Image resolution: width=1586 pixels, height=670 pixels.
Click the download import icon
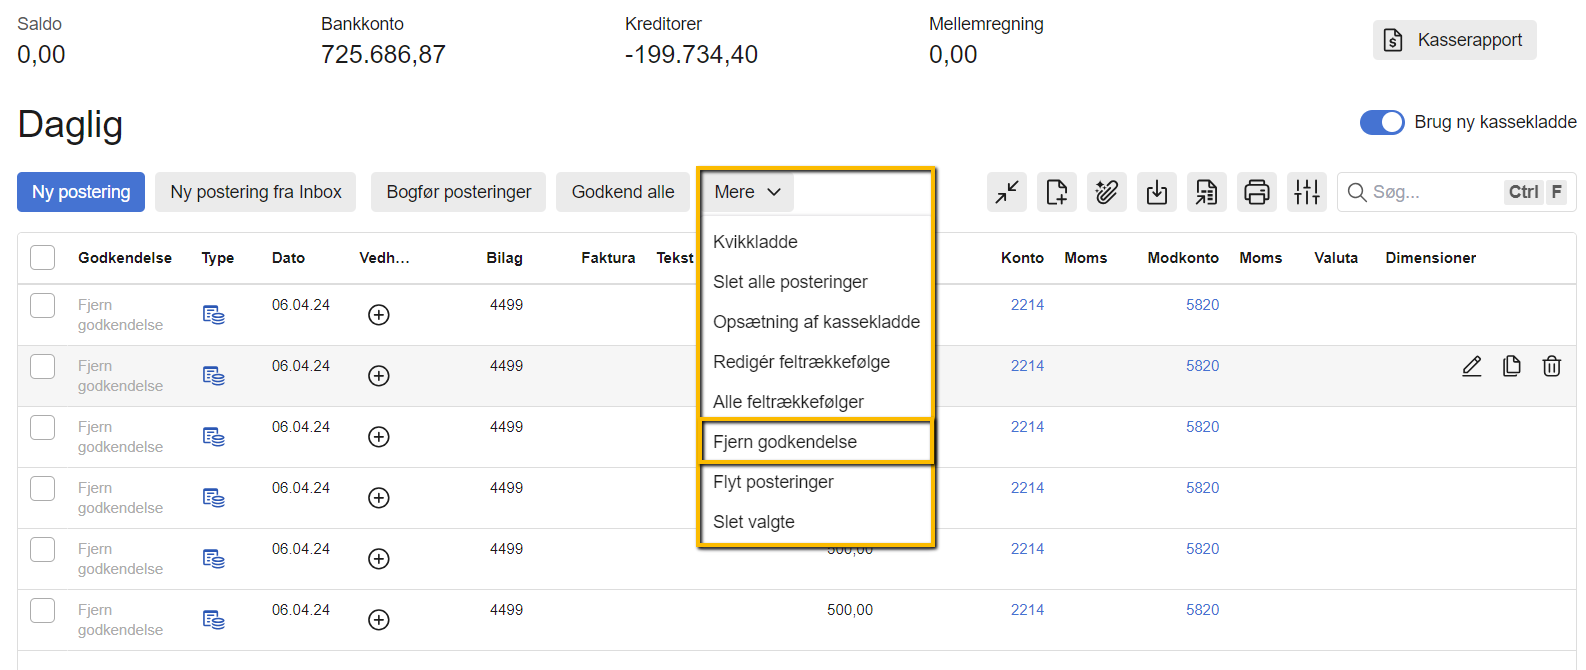(x=1157, y=192)
